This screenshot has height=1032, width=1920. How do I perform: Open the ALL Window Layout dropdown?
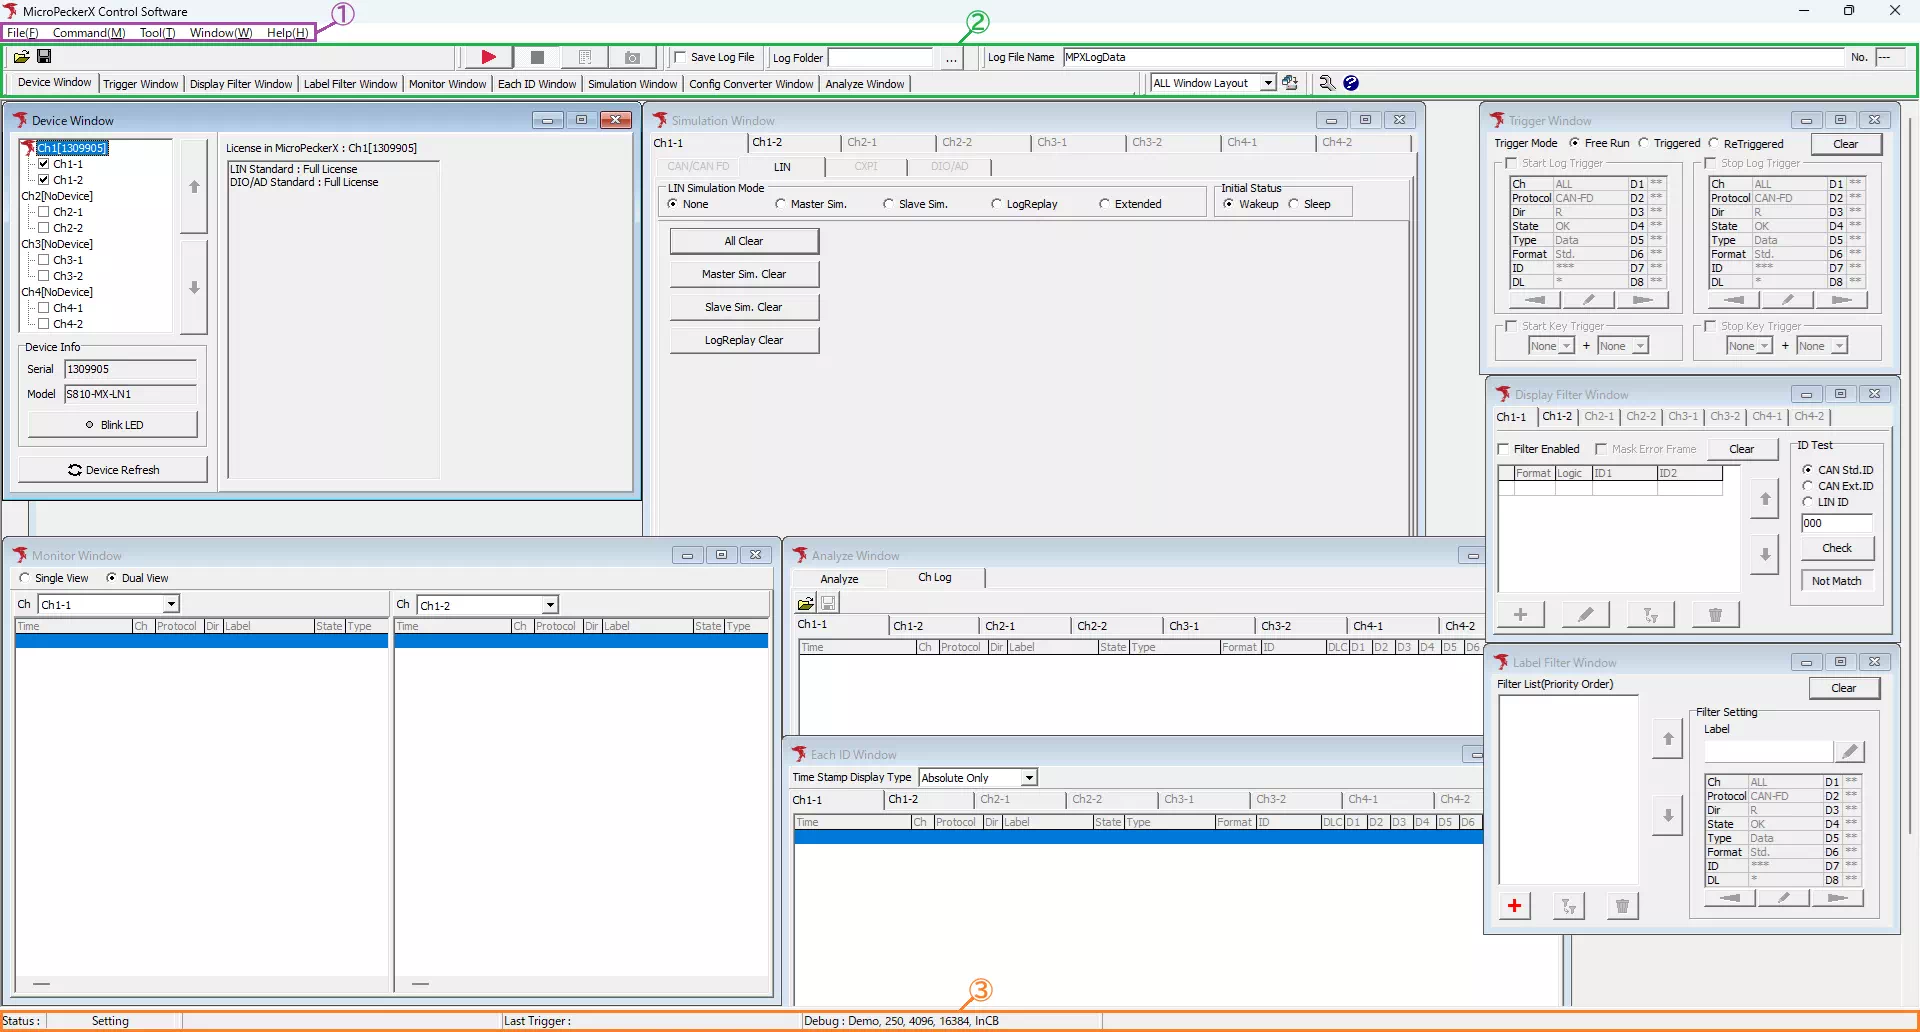click(1268, 82)
